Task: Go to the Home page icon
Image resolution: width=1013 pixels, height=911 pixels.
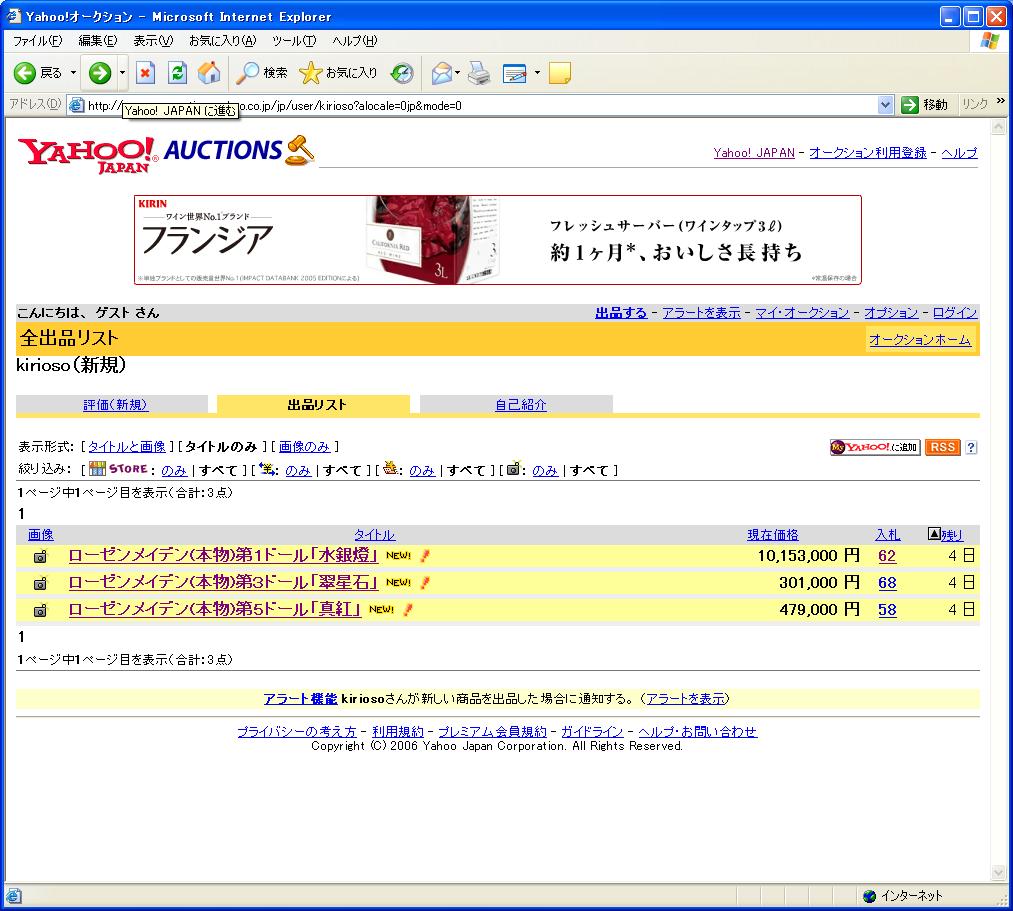Action: tap(209, 73)
